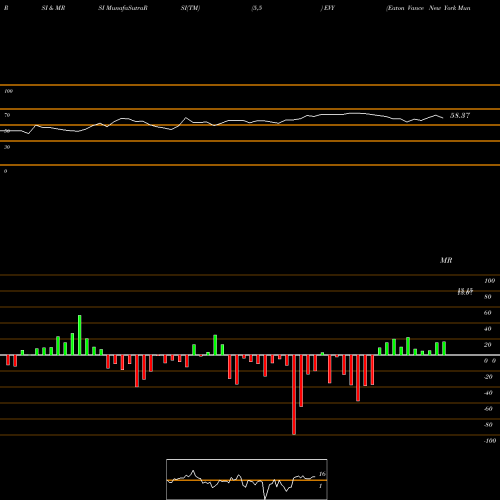
Task: Click the -20 axis label in the MR panel
Action: 488,377
